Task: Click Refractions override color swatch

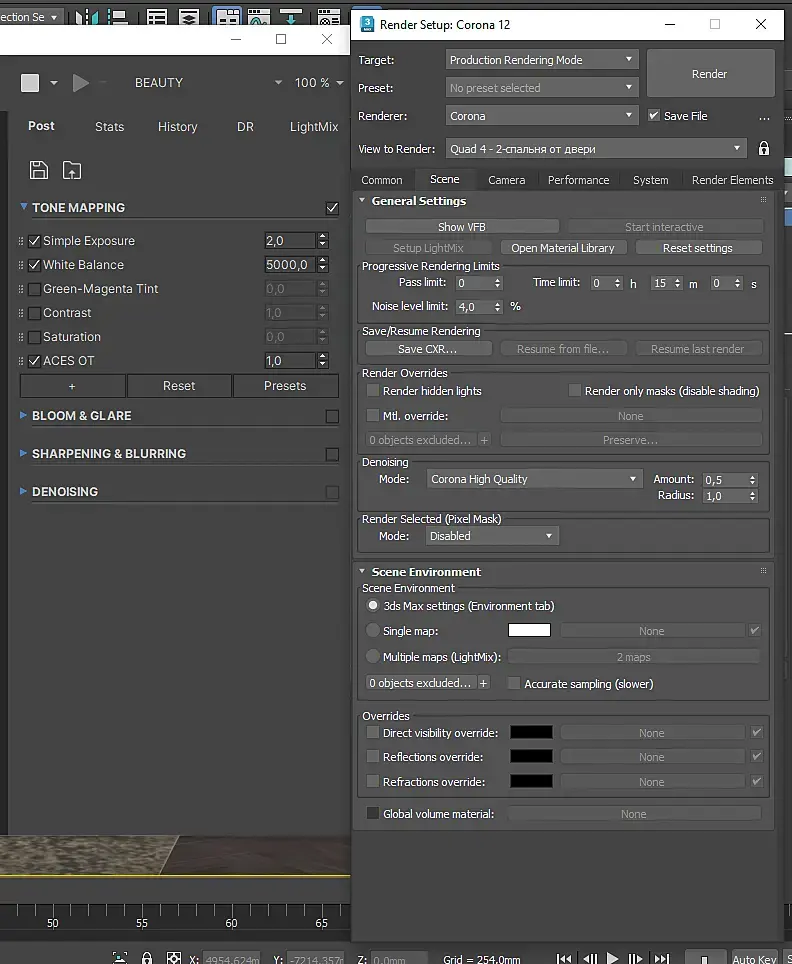Action: tap(531, 781)
